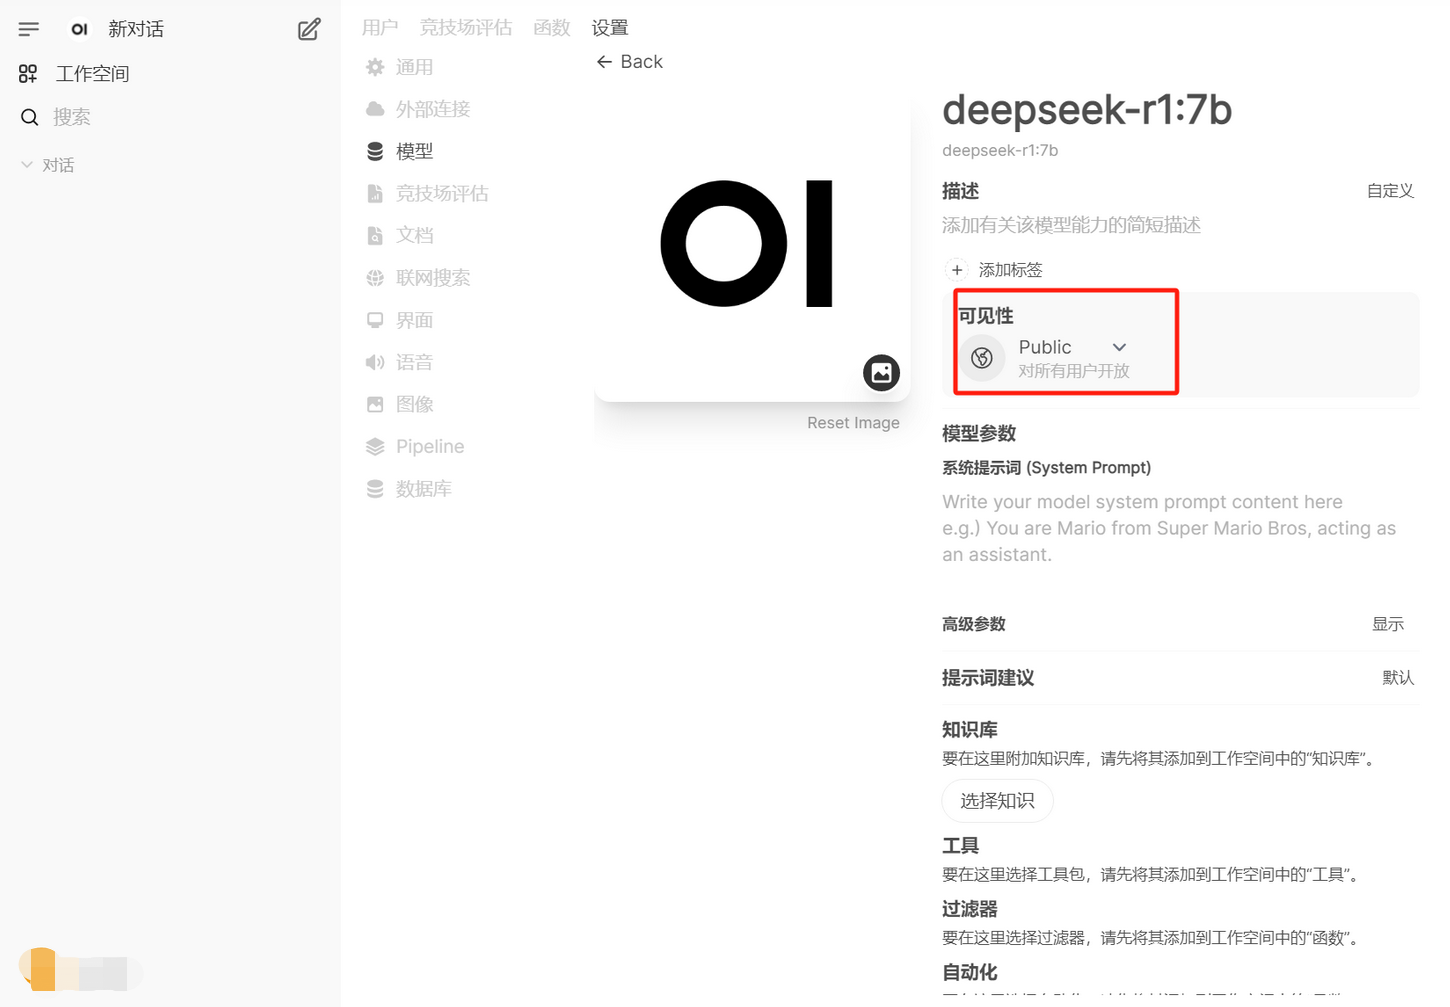This screenshot has width=1450, height=1007.
Task: Click the globe visibility icon beside Public
Action: pyautogui.click(x=982, y=357)
